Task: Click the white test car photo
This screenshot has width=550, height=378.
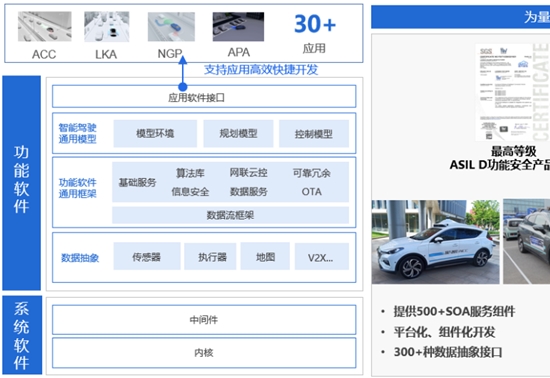Action: click(x=436, y=242)
